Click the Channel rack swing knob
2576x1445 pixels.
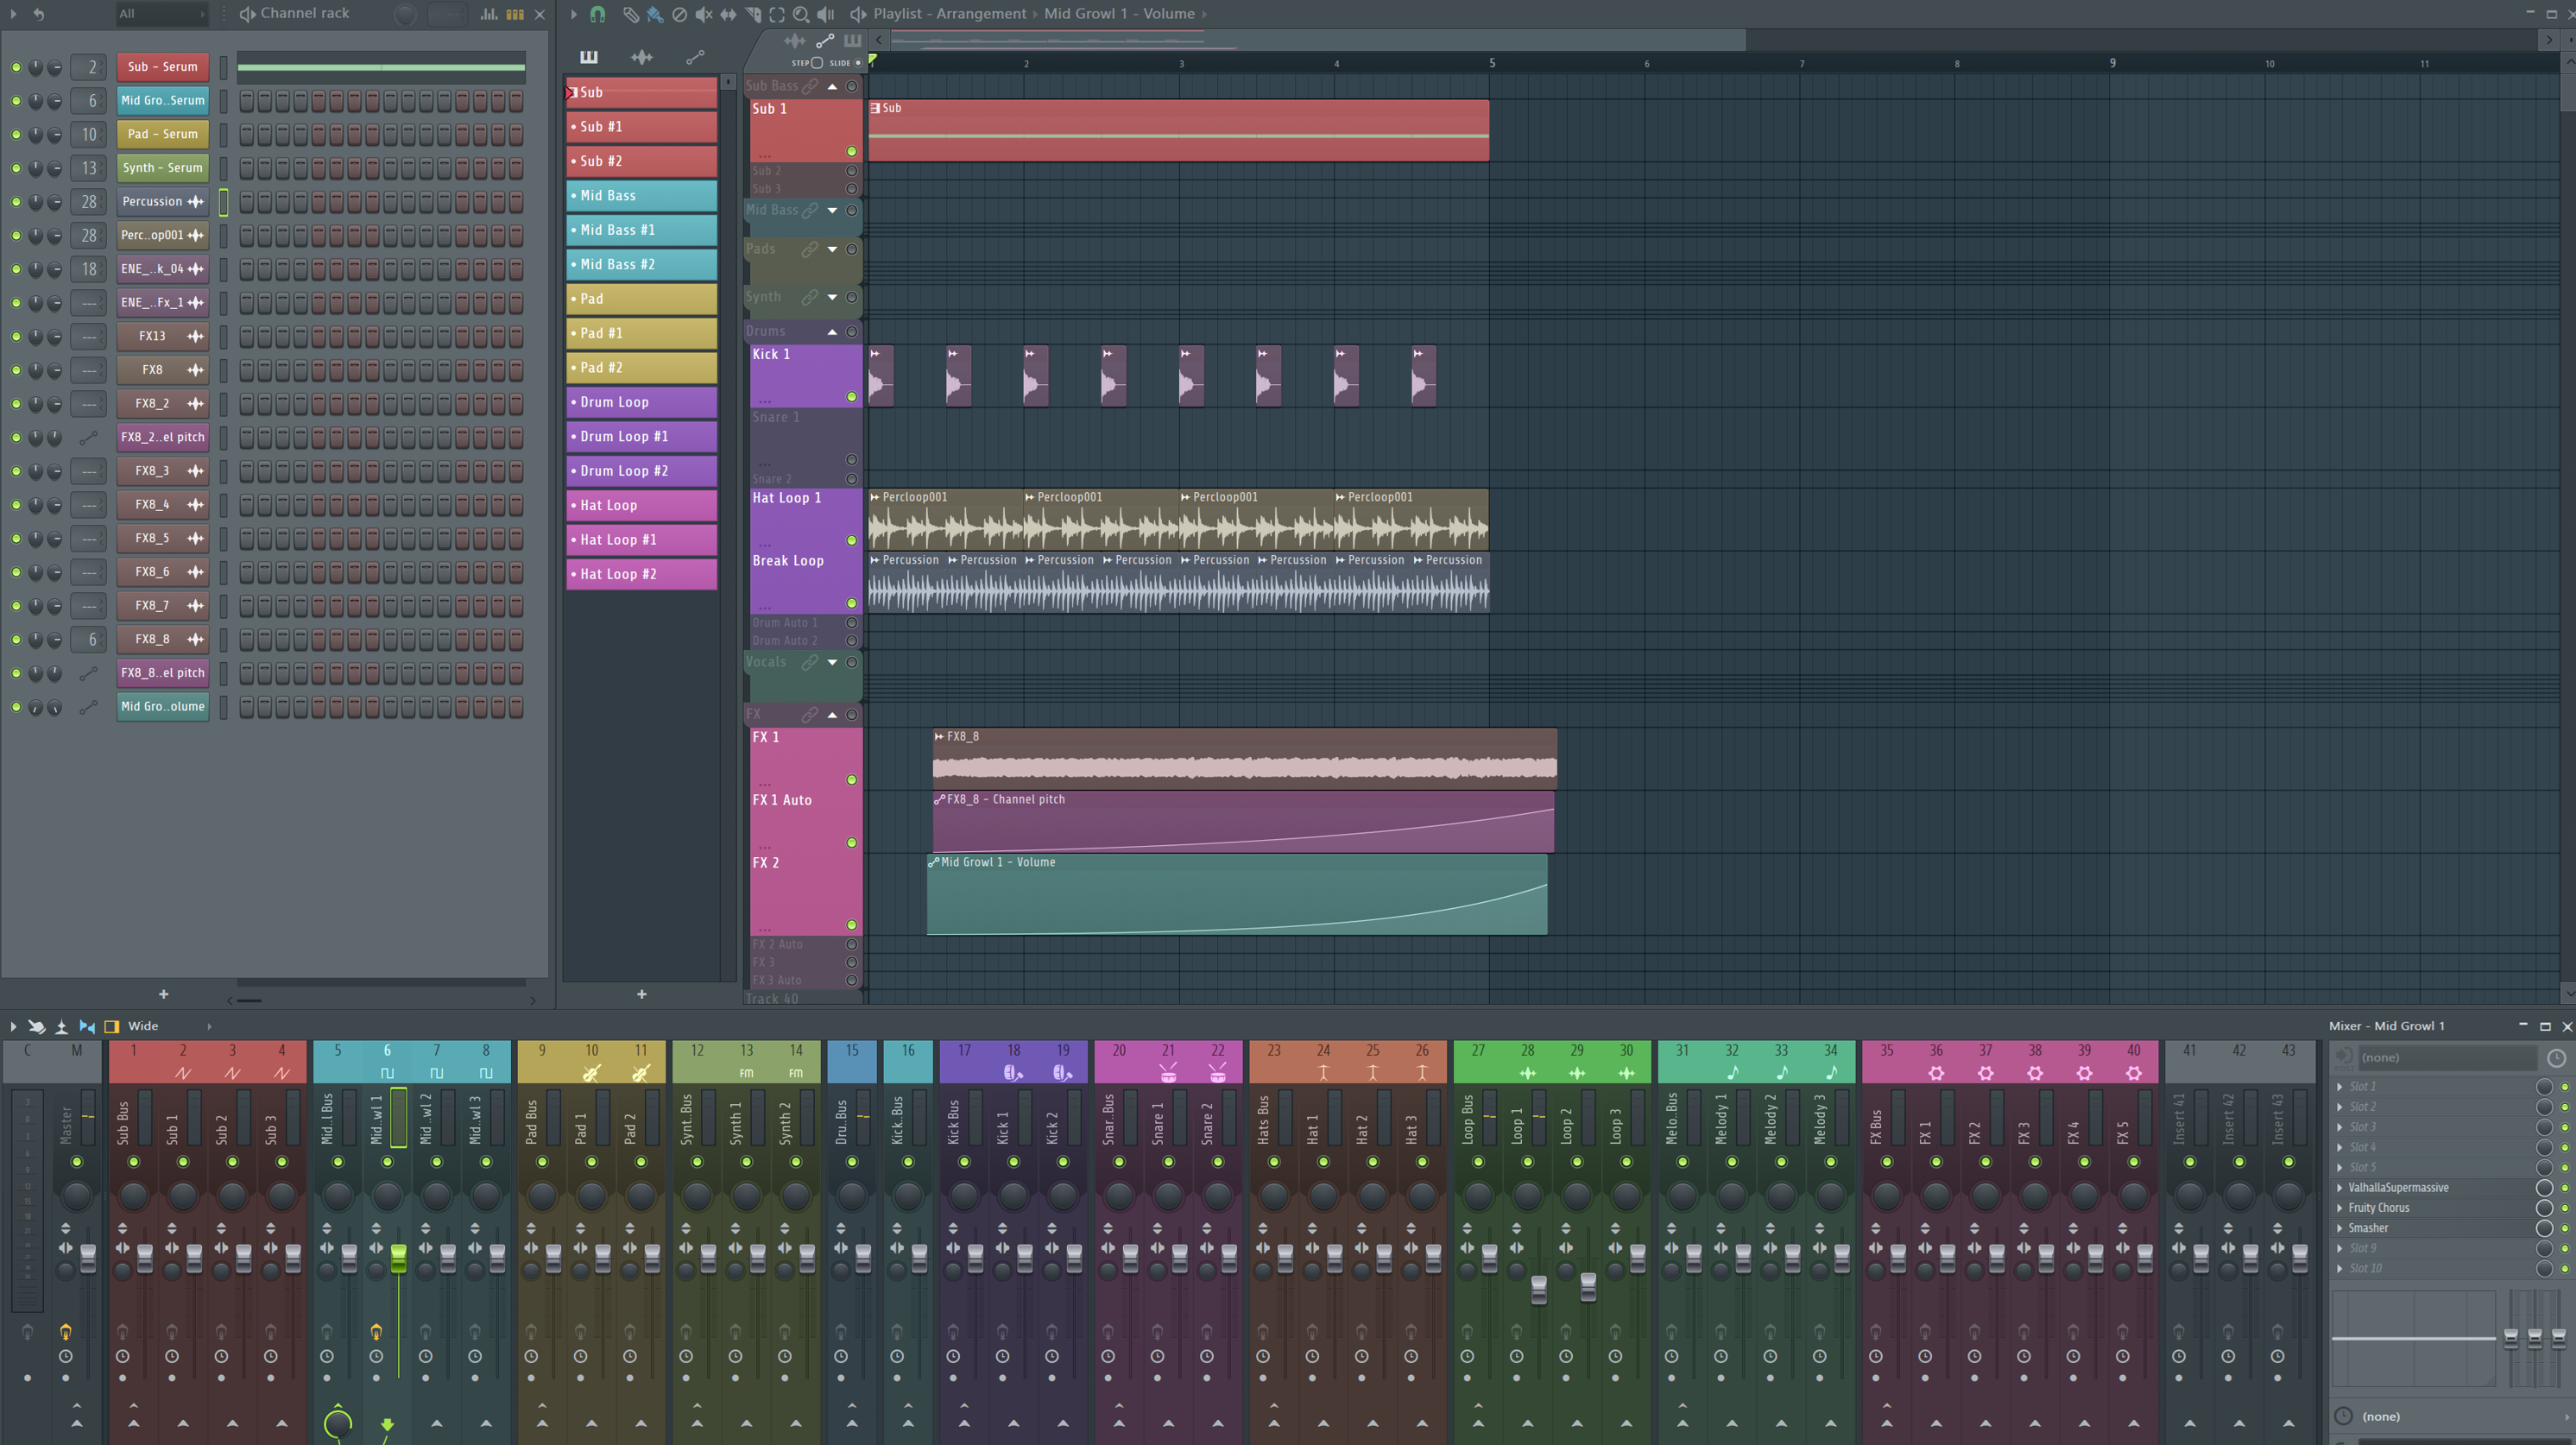[x=405, y=14]
